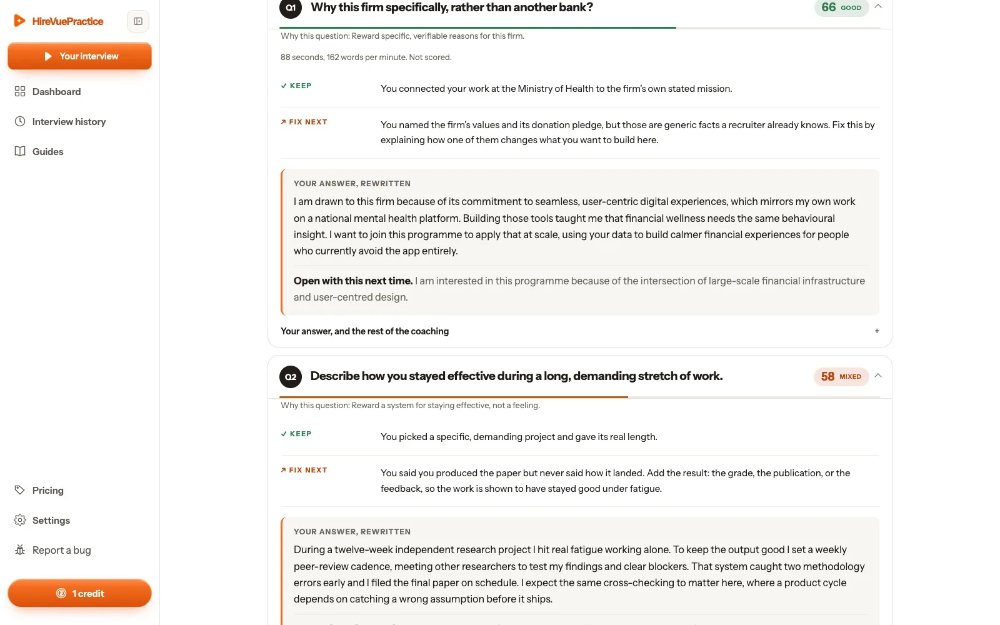Screen dimensions: 1000x625
Task: Open Guides book icon
Action: coord(20,151)
